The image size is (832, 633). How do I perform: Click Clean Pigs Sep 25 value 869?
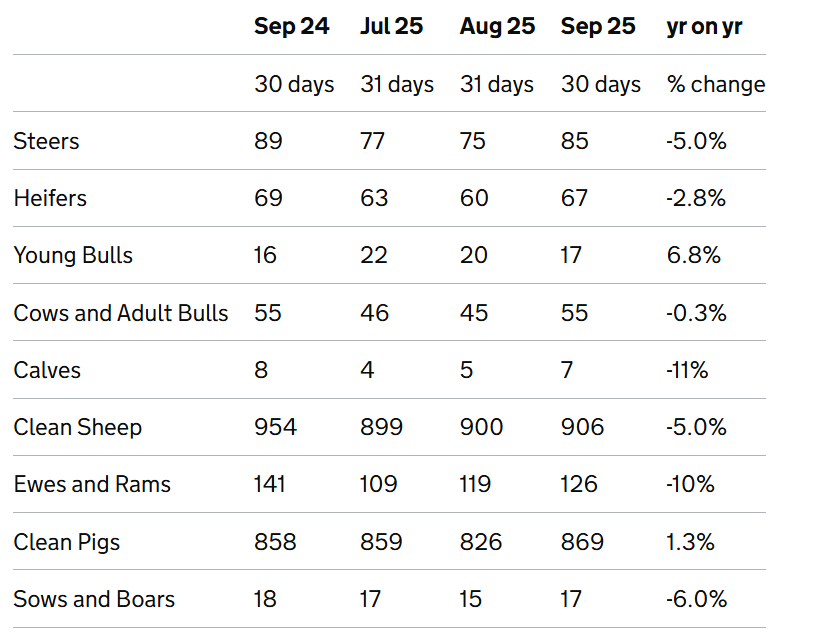pos(582,542)
